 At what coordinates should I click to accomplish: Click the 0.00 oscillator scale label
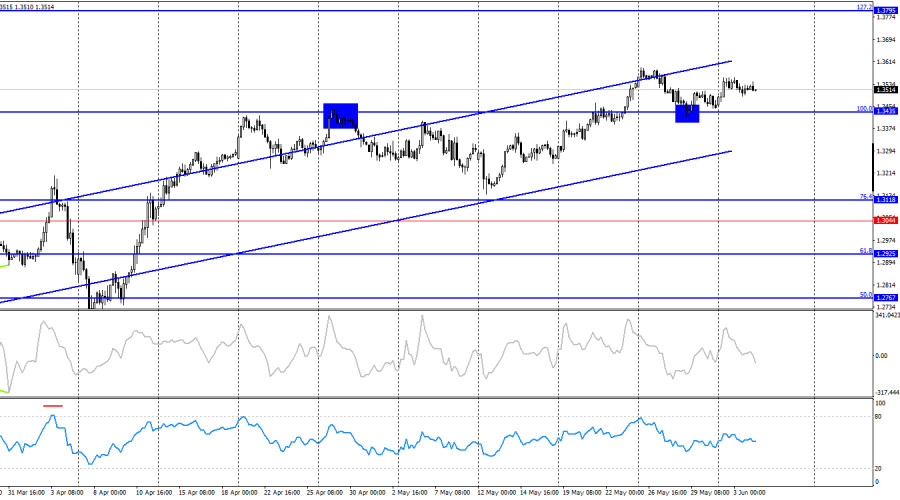[881, 356]
